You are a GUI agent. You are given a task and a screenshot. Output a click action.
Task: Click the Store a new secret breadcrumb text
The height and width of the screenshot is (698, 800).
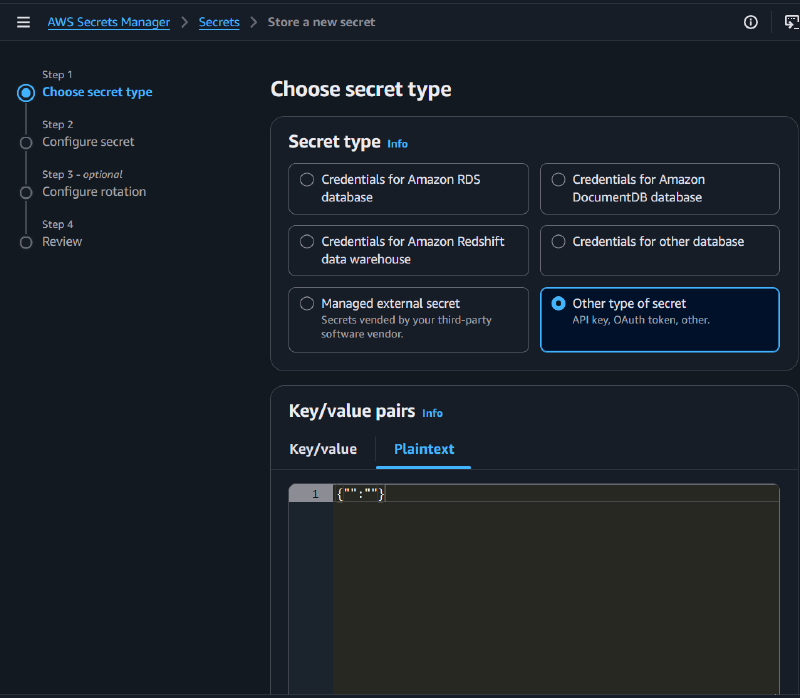321,22
